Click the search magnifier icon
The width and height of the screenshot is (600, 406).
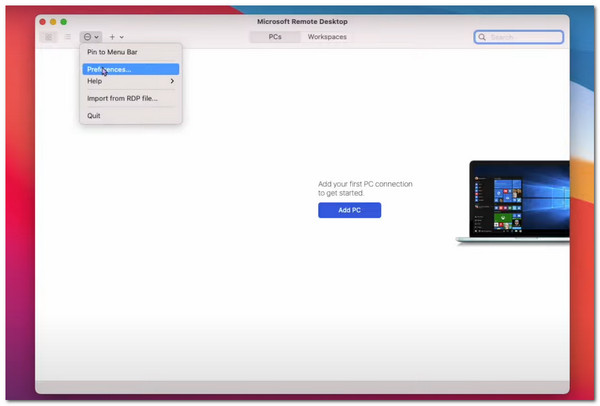tap(482, 37)
